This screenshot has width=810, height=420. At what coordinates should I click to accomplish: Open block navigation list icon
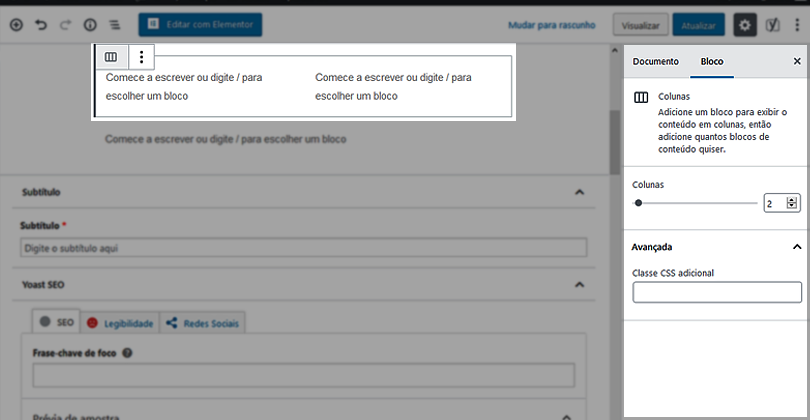tap(115, 25)
